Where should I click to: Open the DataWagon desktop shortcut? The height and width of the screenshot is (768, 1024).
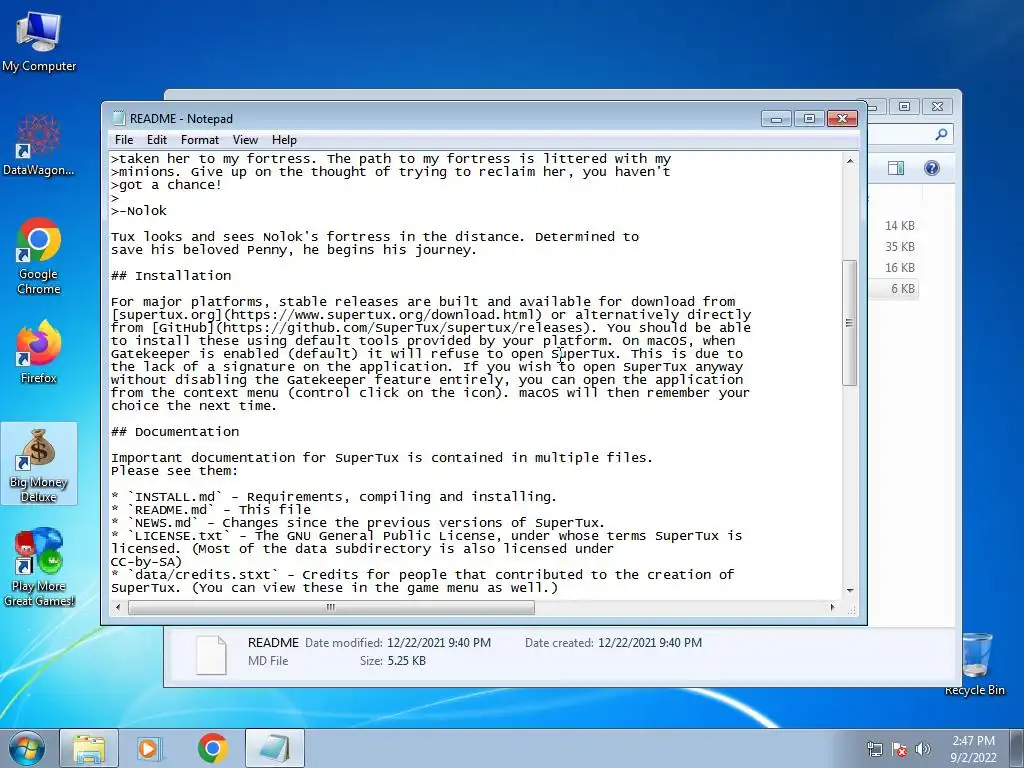click(x=39, y=145)
